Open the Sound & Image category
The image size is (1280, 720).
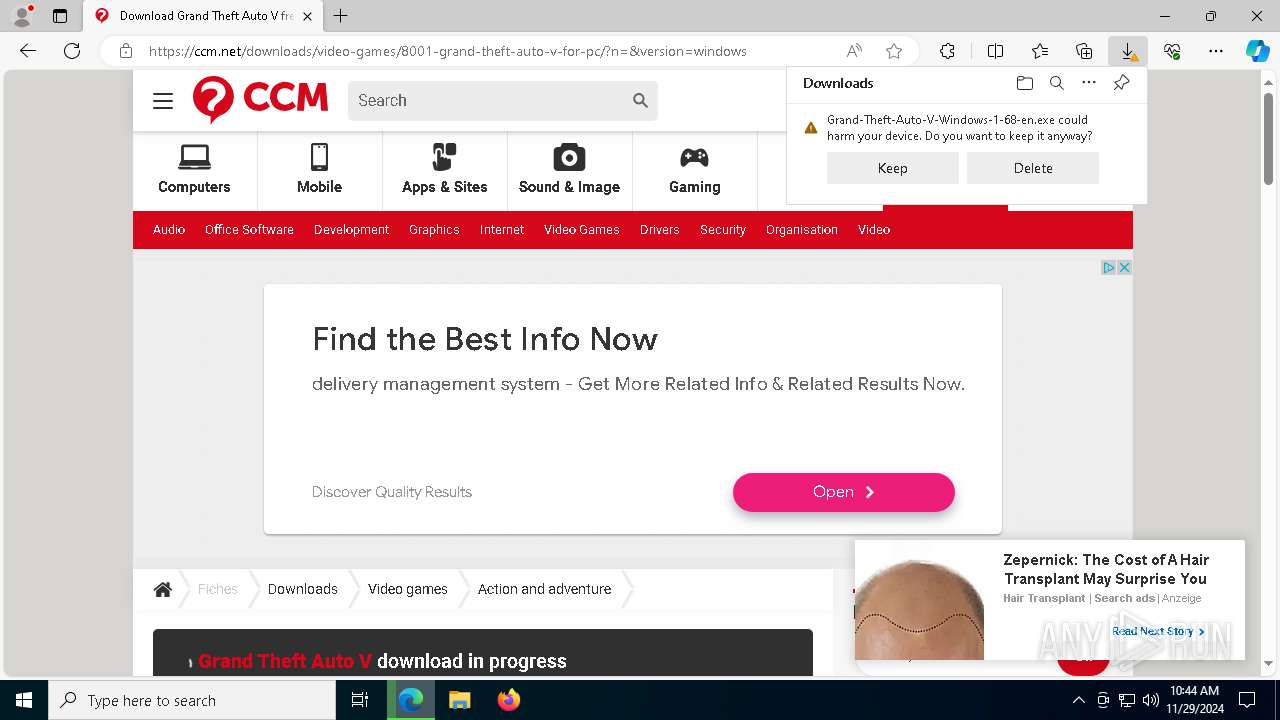[x=569, y=169]
